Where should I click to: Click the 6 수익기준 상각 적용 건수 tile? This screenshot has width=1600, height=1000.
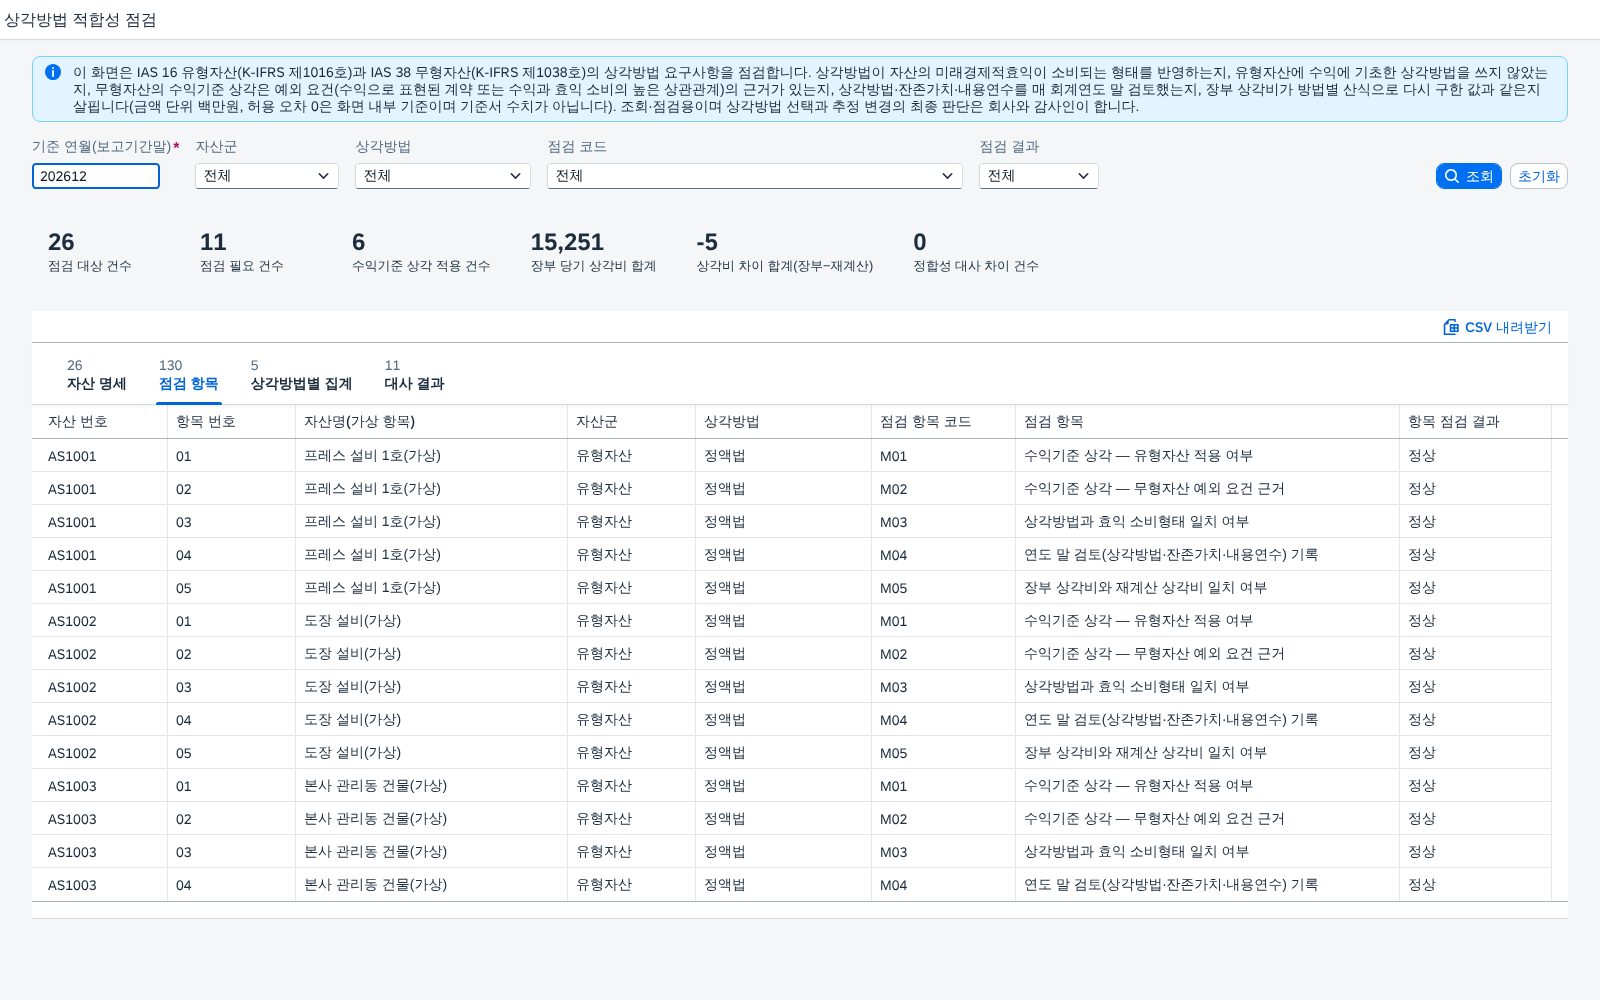pos(421,252)
